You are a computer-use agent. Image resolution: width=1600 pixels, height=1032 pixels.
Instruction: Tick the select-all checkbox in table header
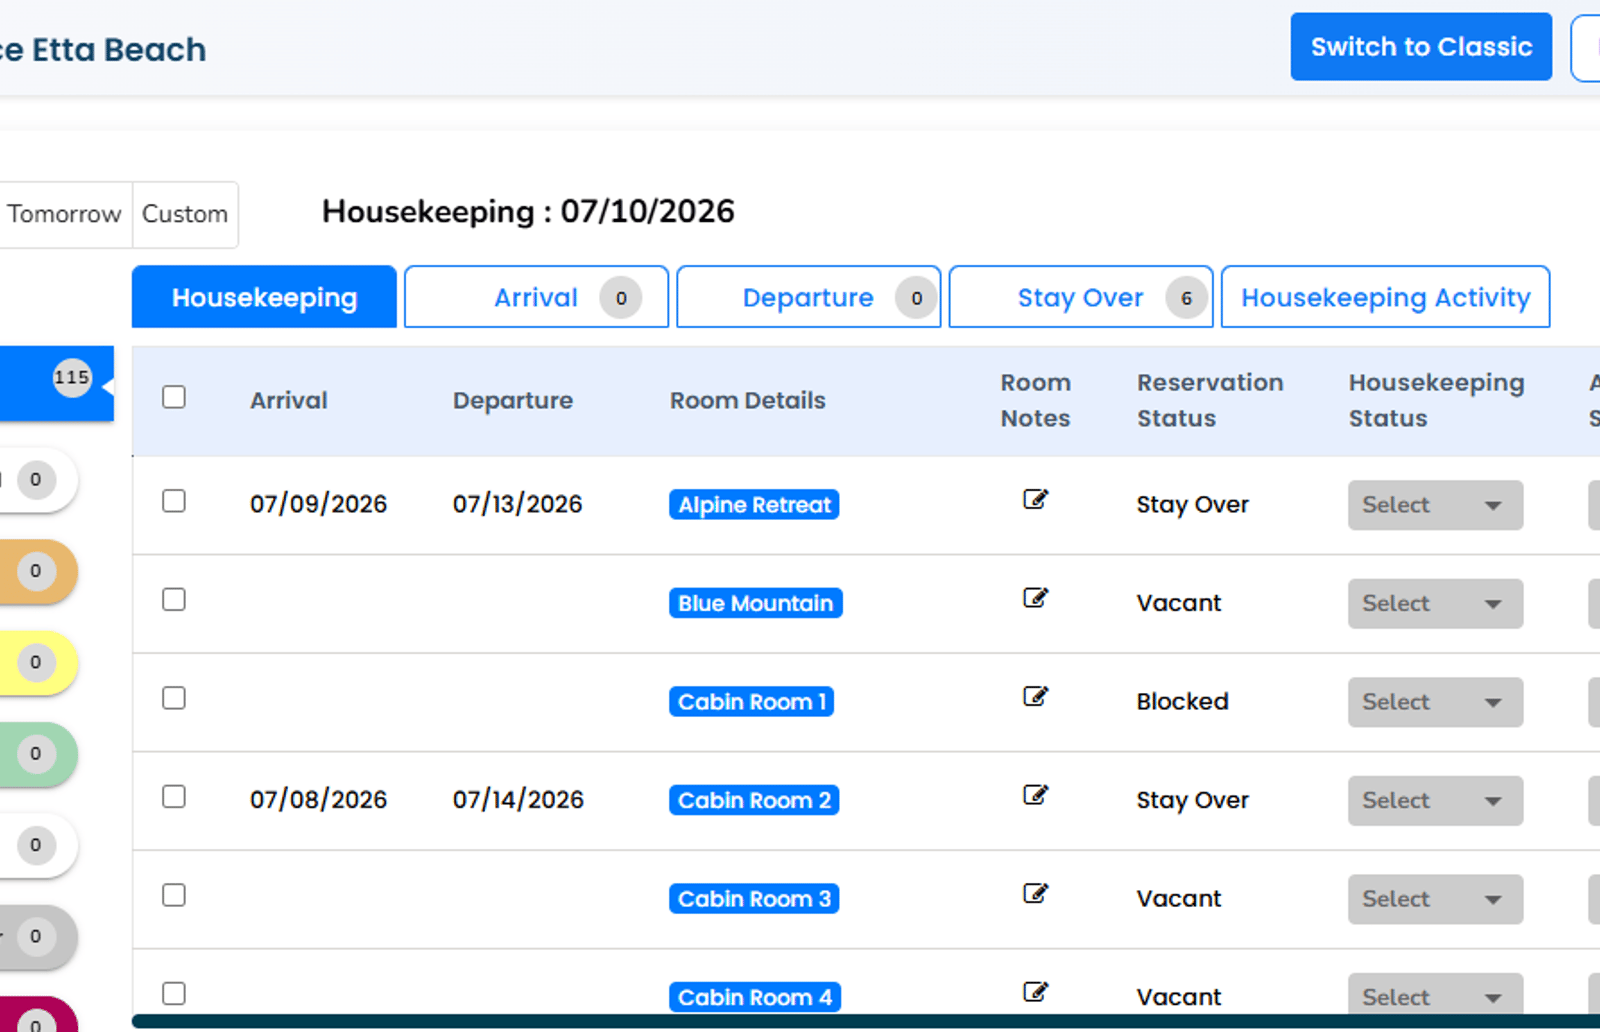(x=174, y=397)
